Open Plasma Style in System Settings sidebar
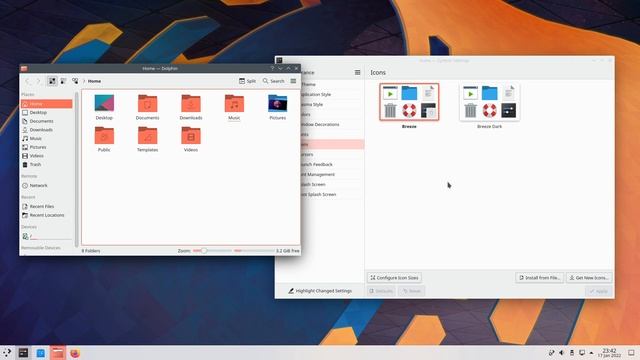 [x=320, y=104]
